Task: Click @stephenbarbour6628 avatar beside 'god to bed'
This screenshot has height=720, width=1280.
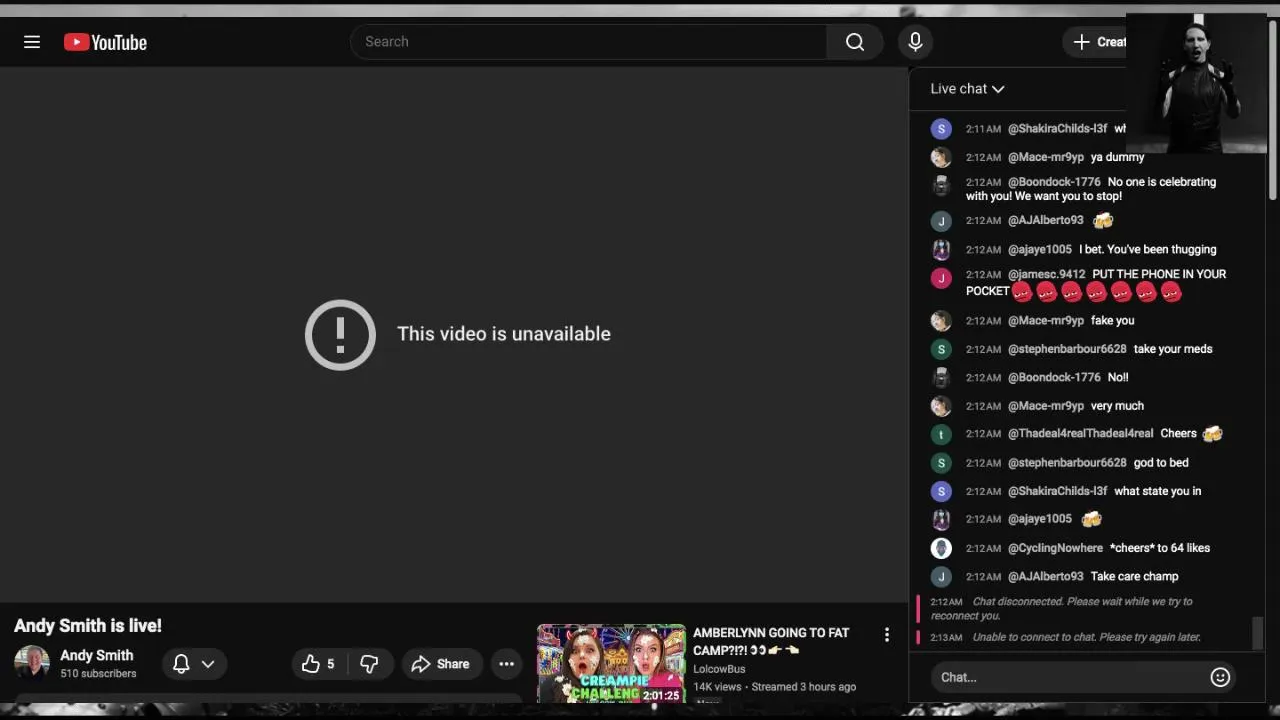Action: click(941, 463)
